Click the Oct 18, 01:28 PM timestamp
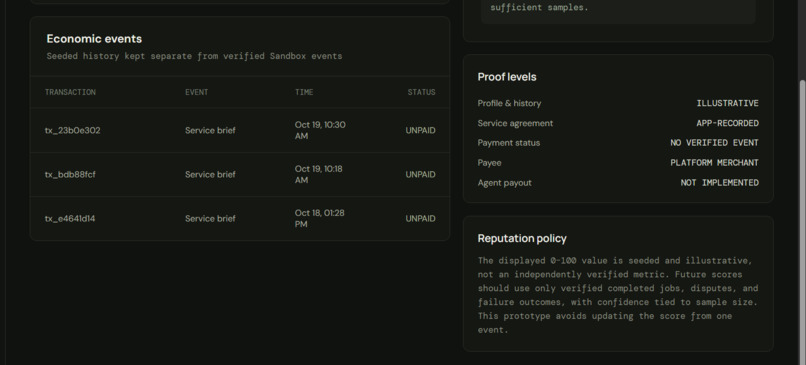This screenshot has width=806, height=365. [x=320, y=219]
